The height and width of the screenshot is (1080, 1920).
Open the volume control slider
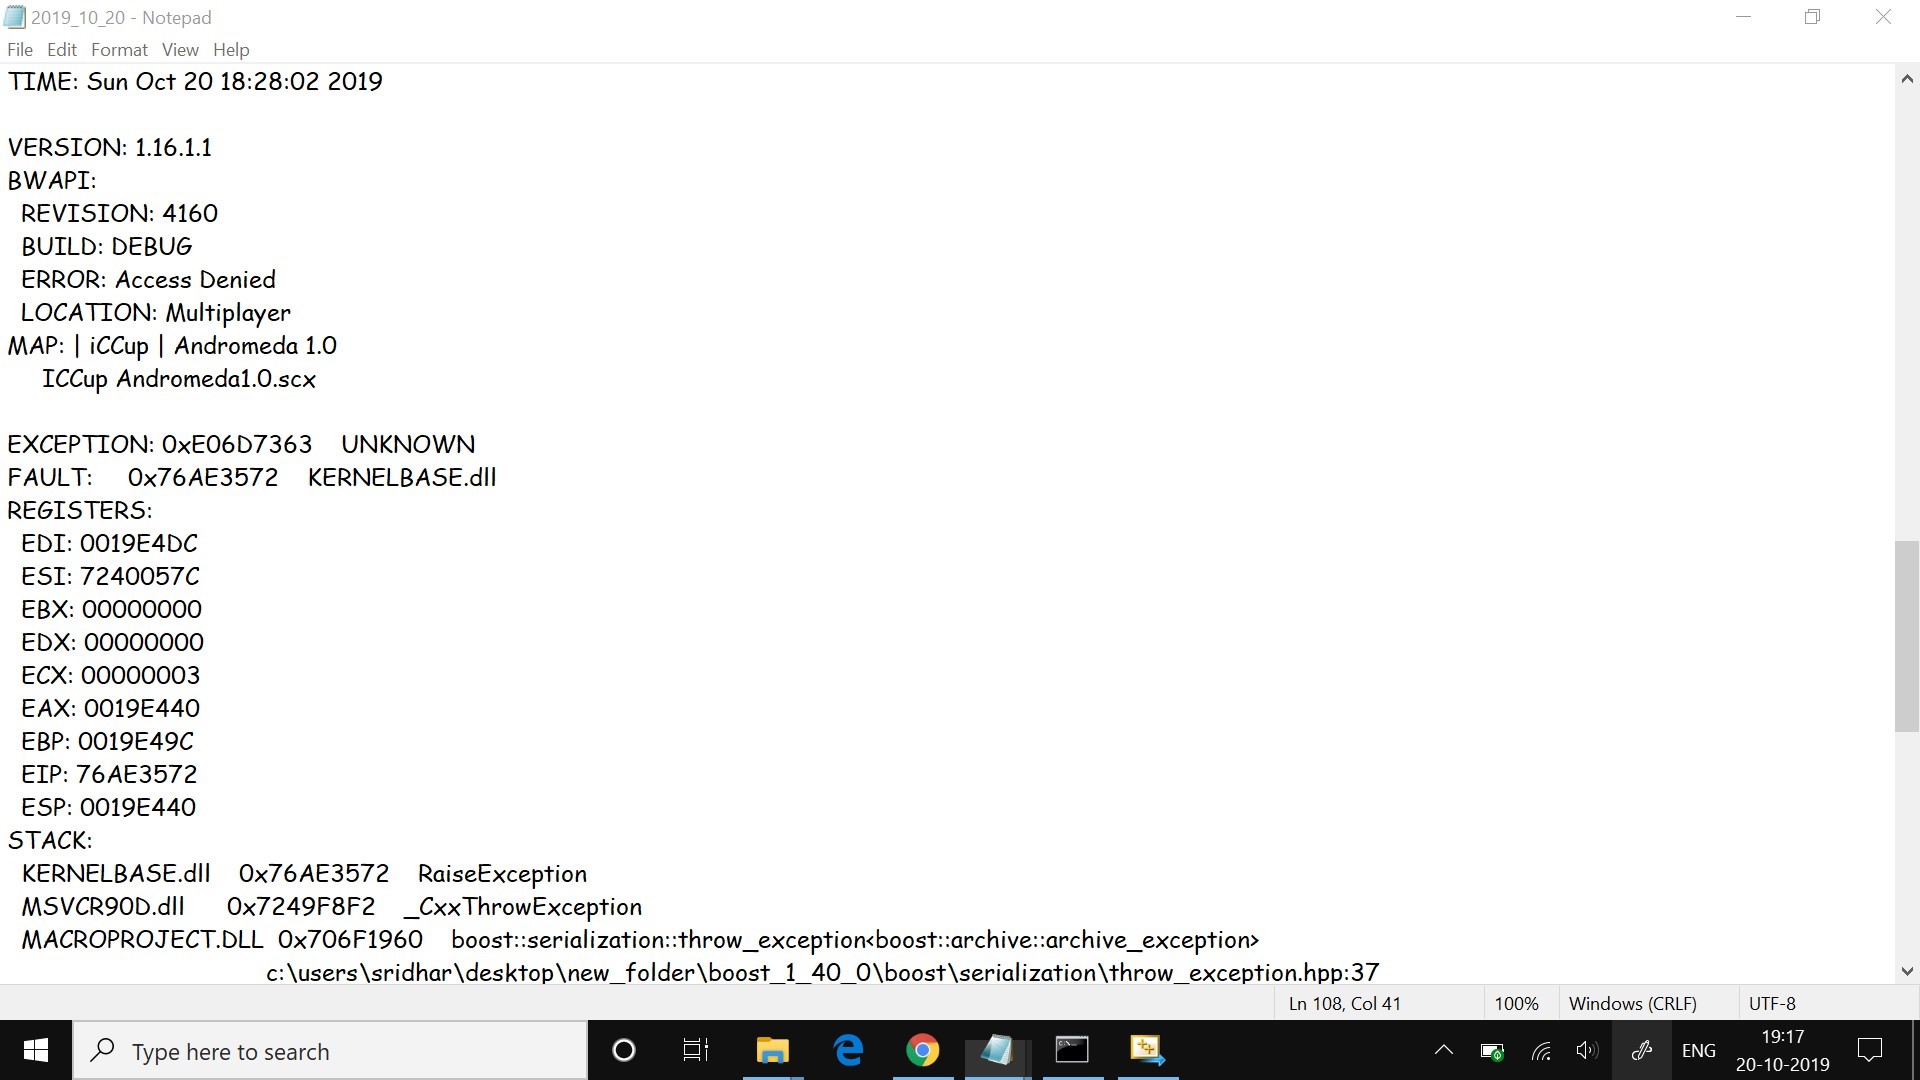click(x=1586, y=1050)
